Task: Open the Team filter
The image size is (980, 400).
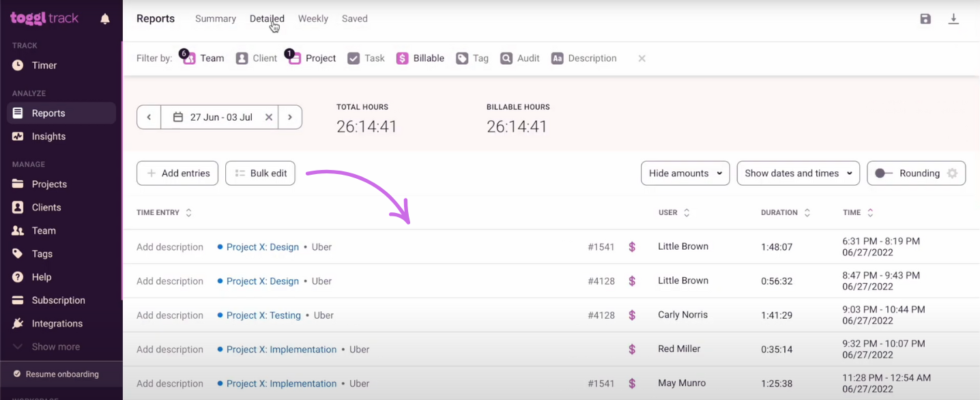Action: click(x=204, y=58)
